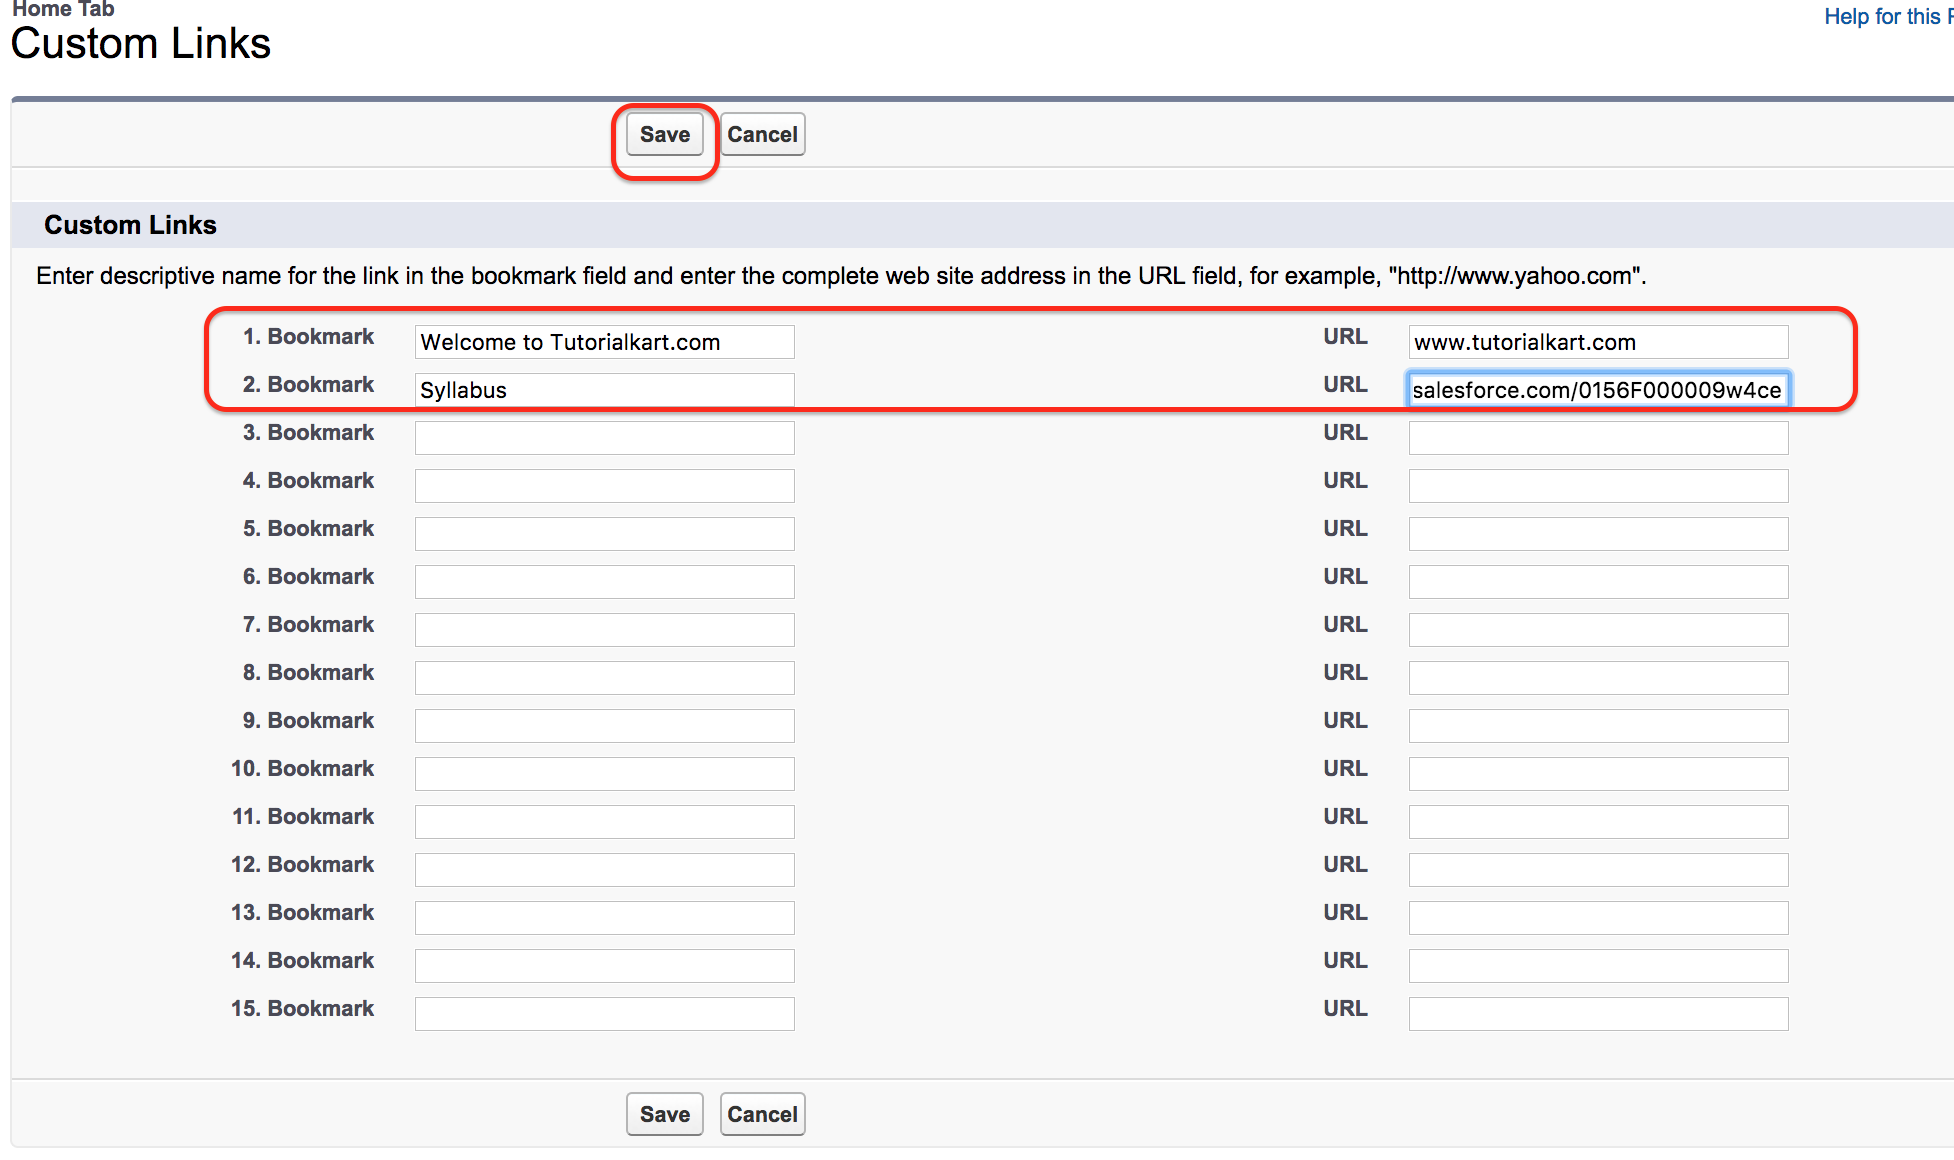Screen dimensions: 1954x1160
Task: Click the Syllabus bookmark text field
Action: click(x=603, y=389)
